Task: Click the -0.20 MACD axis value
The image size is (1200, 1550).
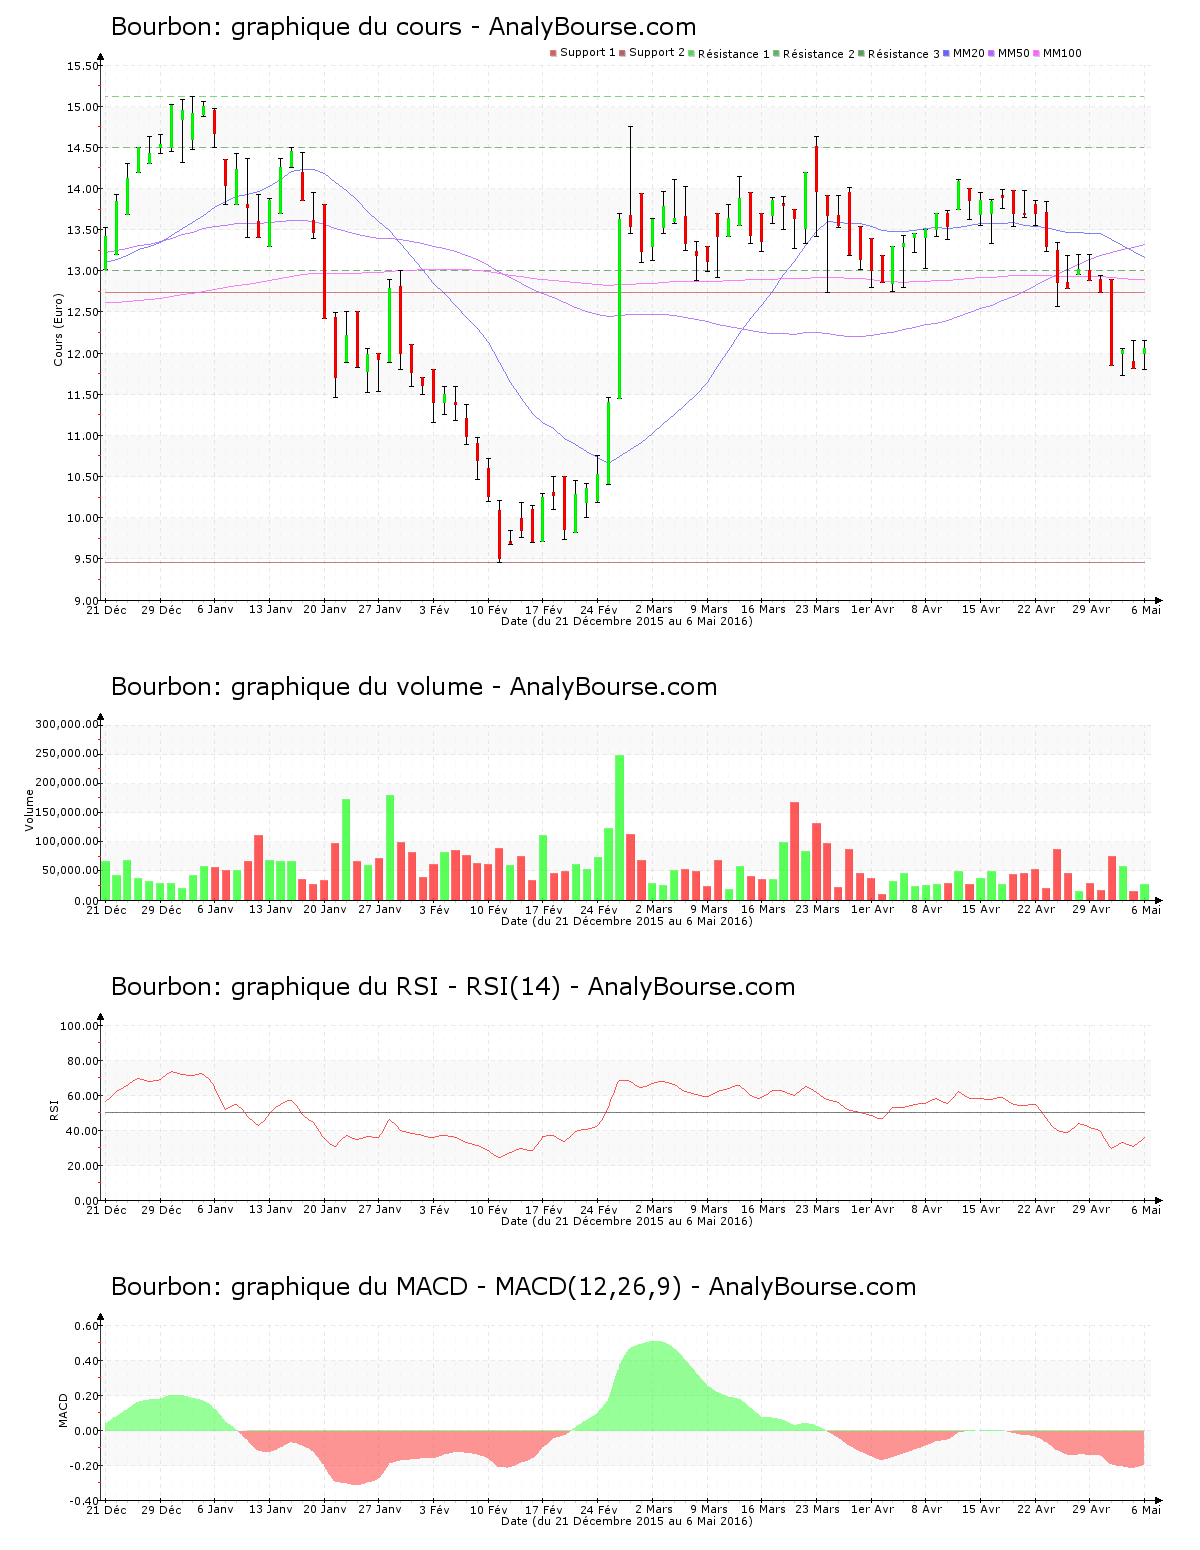Action: tap(85, 1466)
